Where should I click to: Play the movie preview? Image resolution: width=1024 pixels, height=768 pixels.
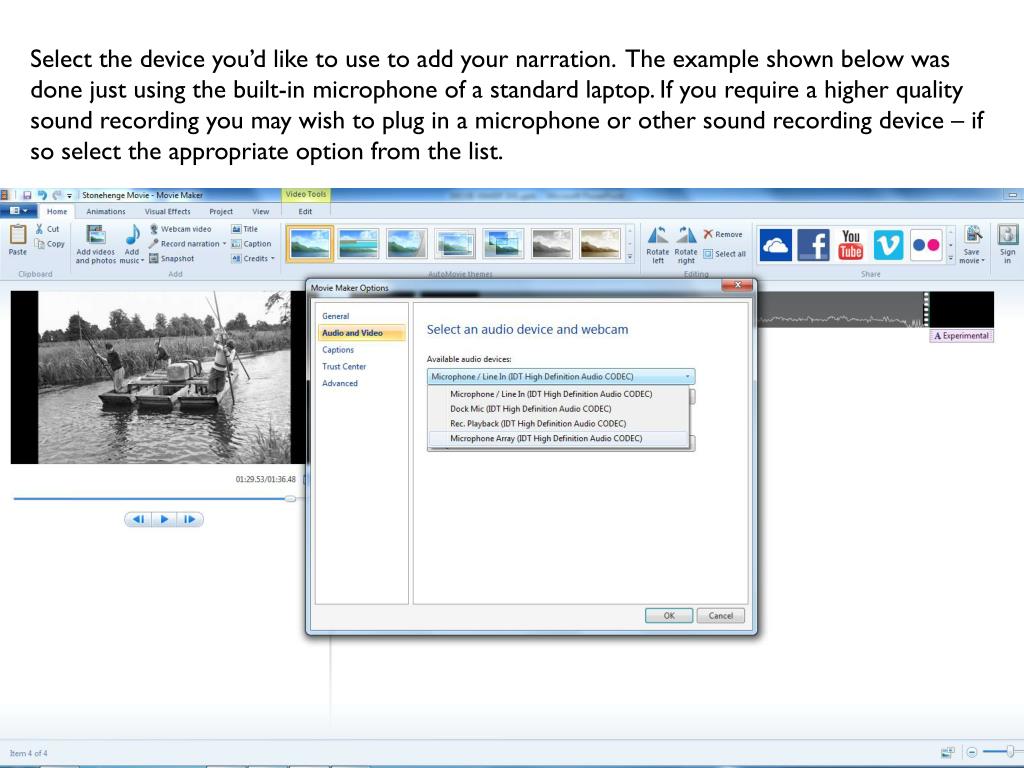(164, 519)
